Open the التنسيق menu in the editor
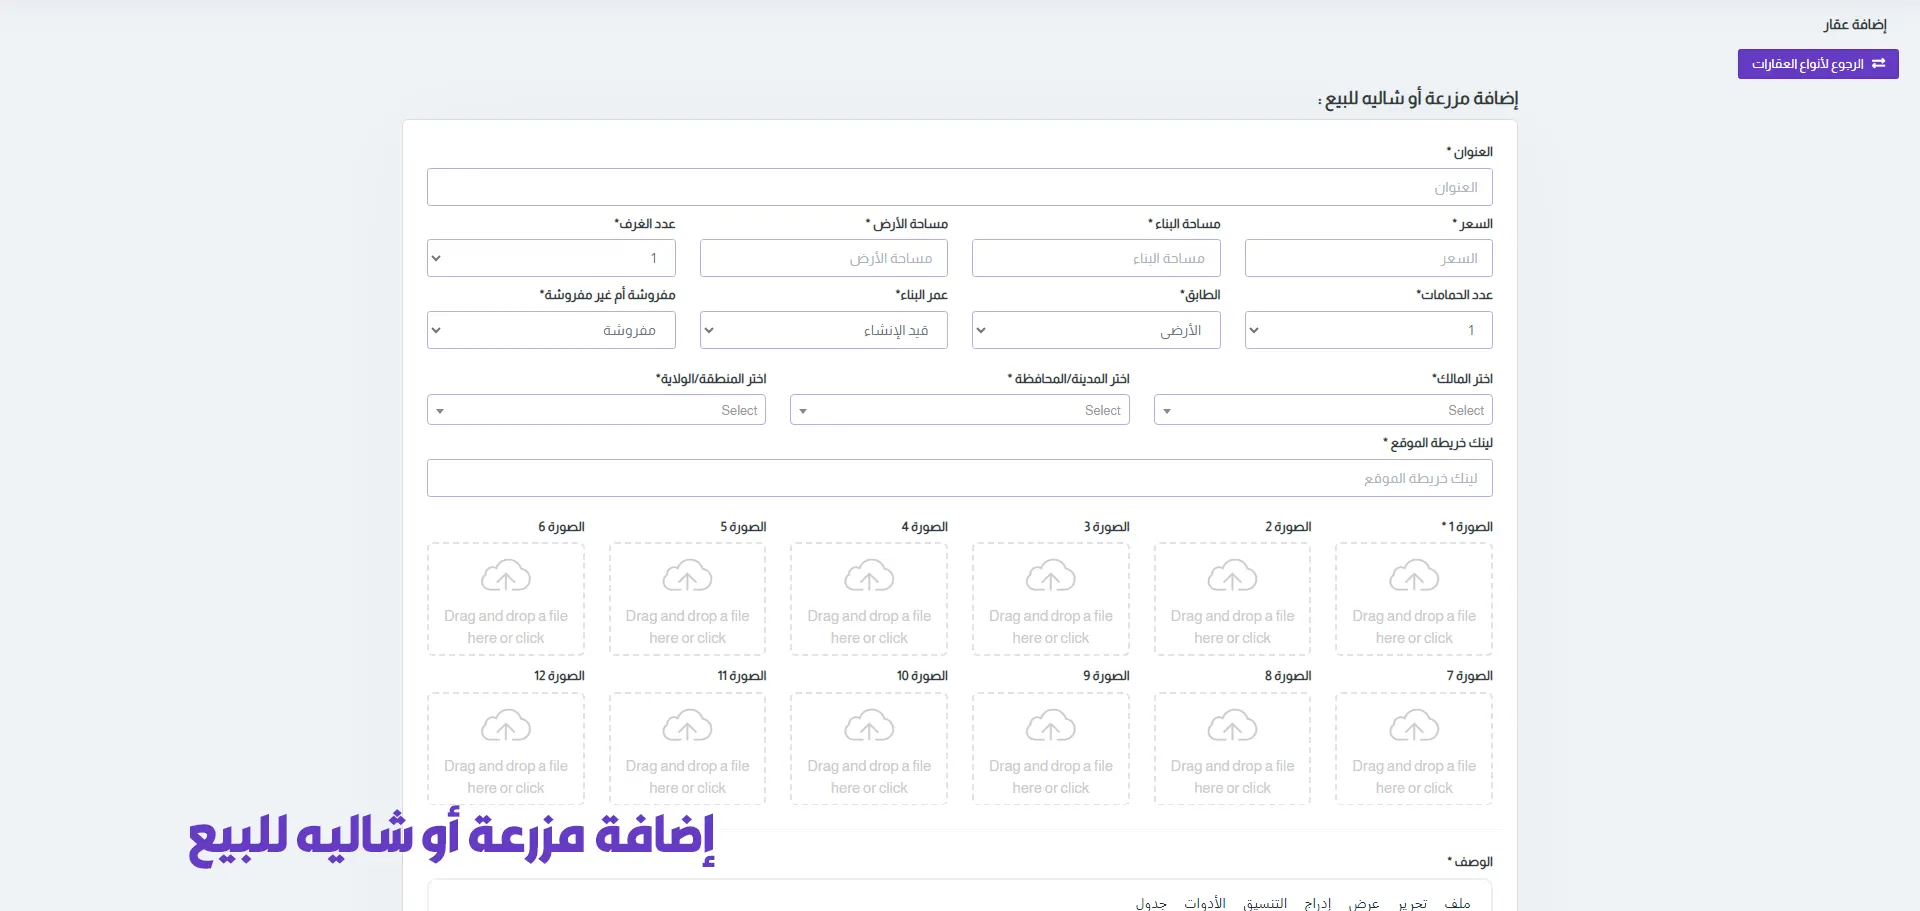This screenshot has width=1920, height=911. 1265,903
